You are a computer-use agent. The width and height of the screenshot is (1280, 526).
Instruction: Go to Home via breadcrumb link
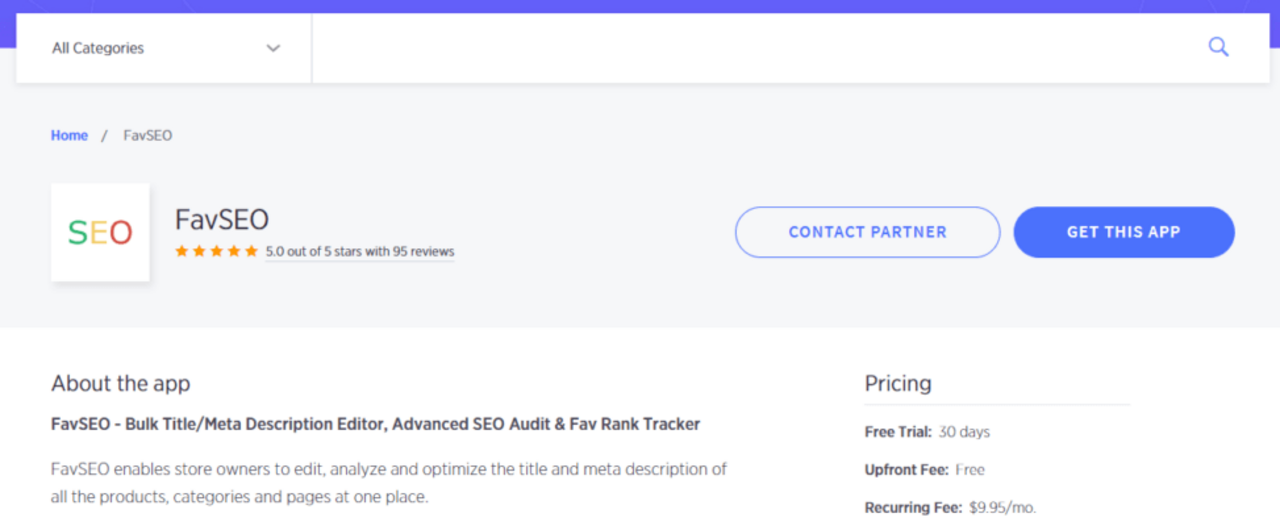[69, 135]
